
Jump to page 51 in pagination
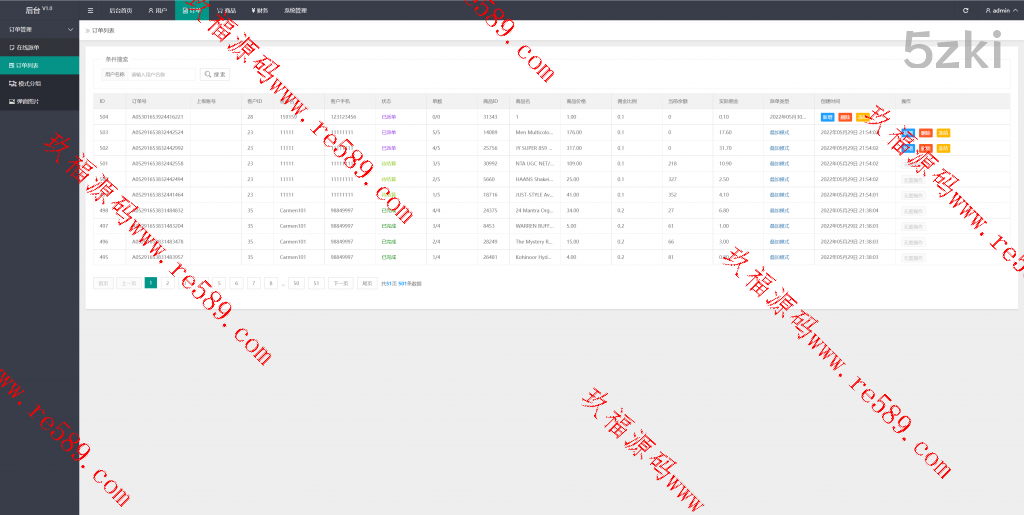[316, 283]
